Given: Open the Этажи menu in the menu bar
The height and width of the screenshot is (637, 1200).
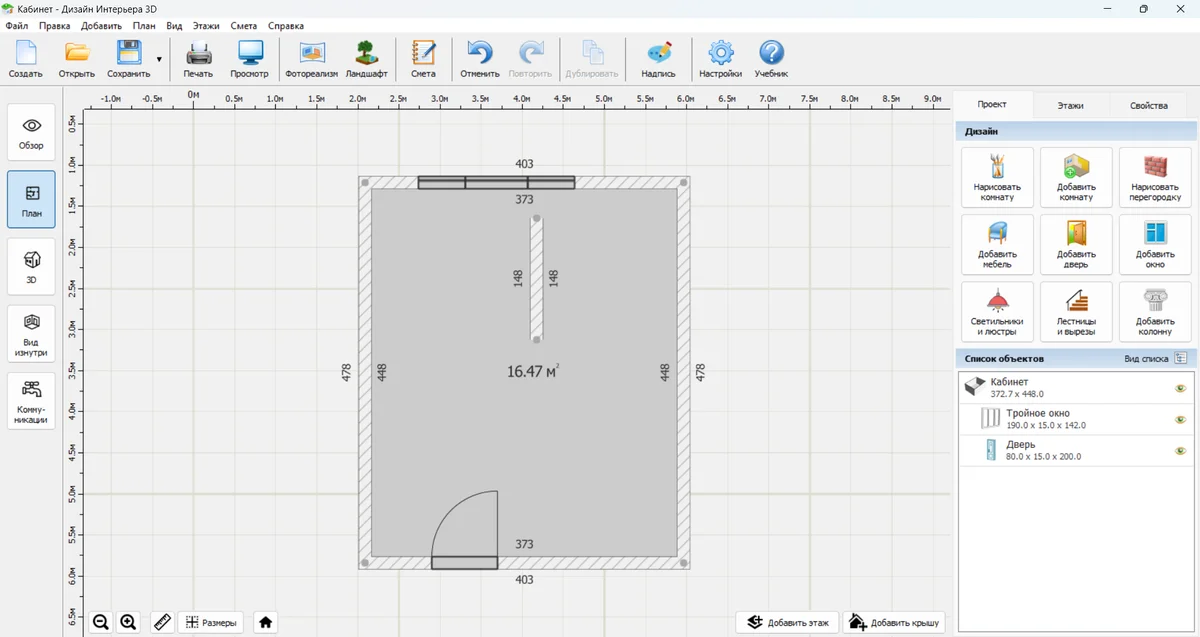Looking at the screenshot, I should coord(205,26).
